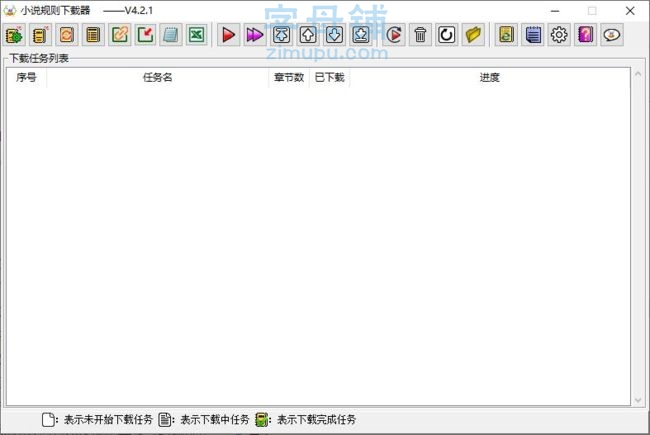
Task: Click the app icon in title bar
Action: (10, 11)
